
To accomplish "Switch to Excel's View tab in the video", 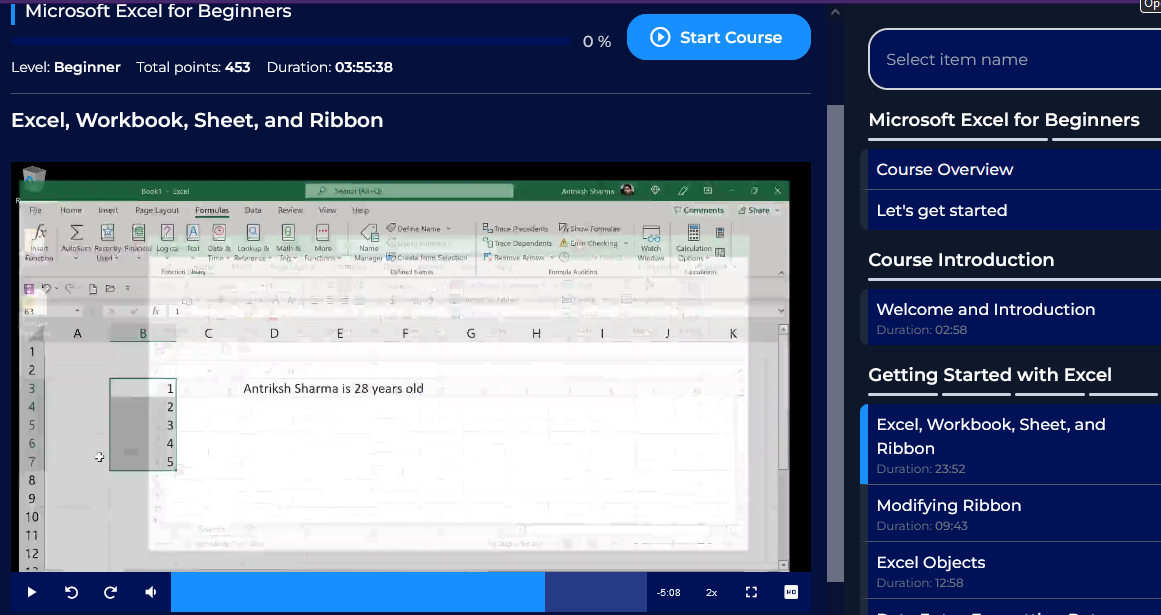I will click(327, 210).
